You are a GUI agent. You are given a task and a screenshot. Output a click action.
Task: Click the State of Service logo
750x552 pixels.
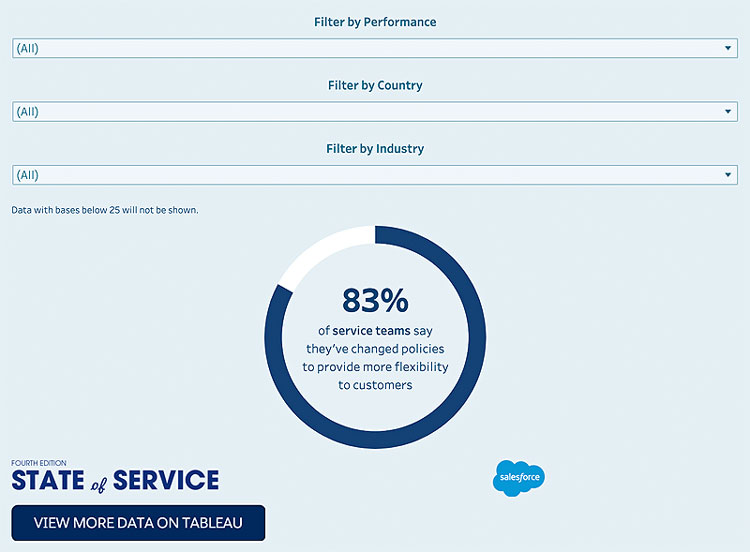[115, 480]
